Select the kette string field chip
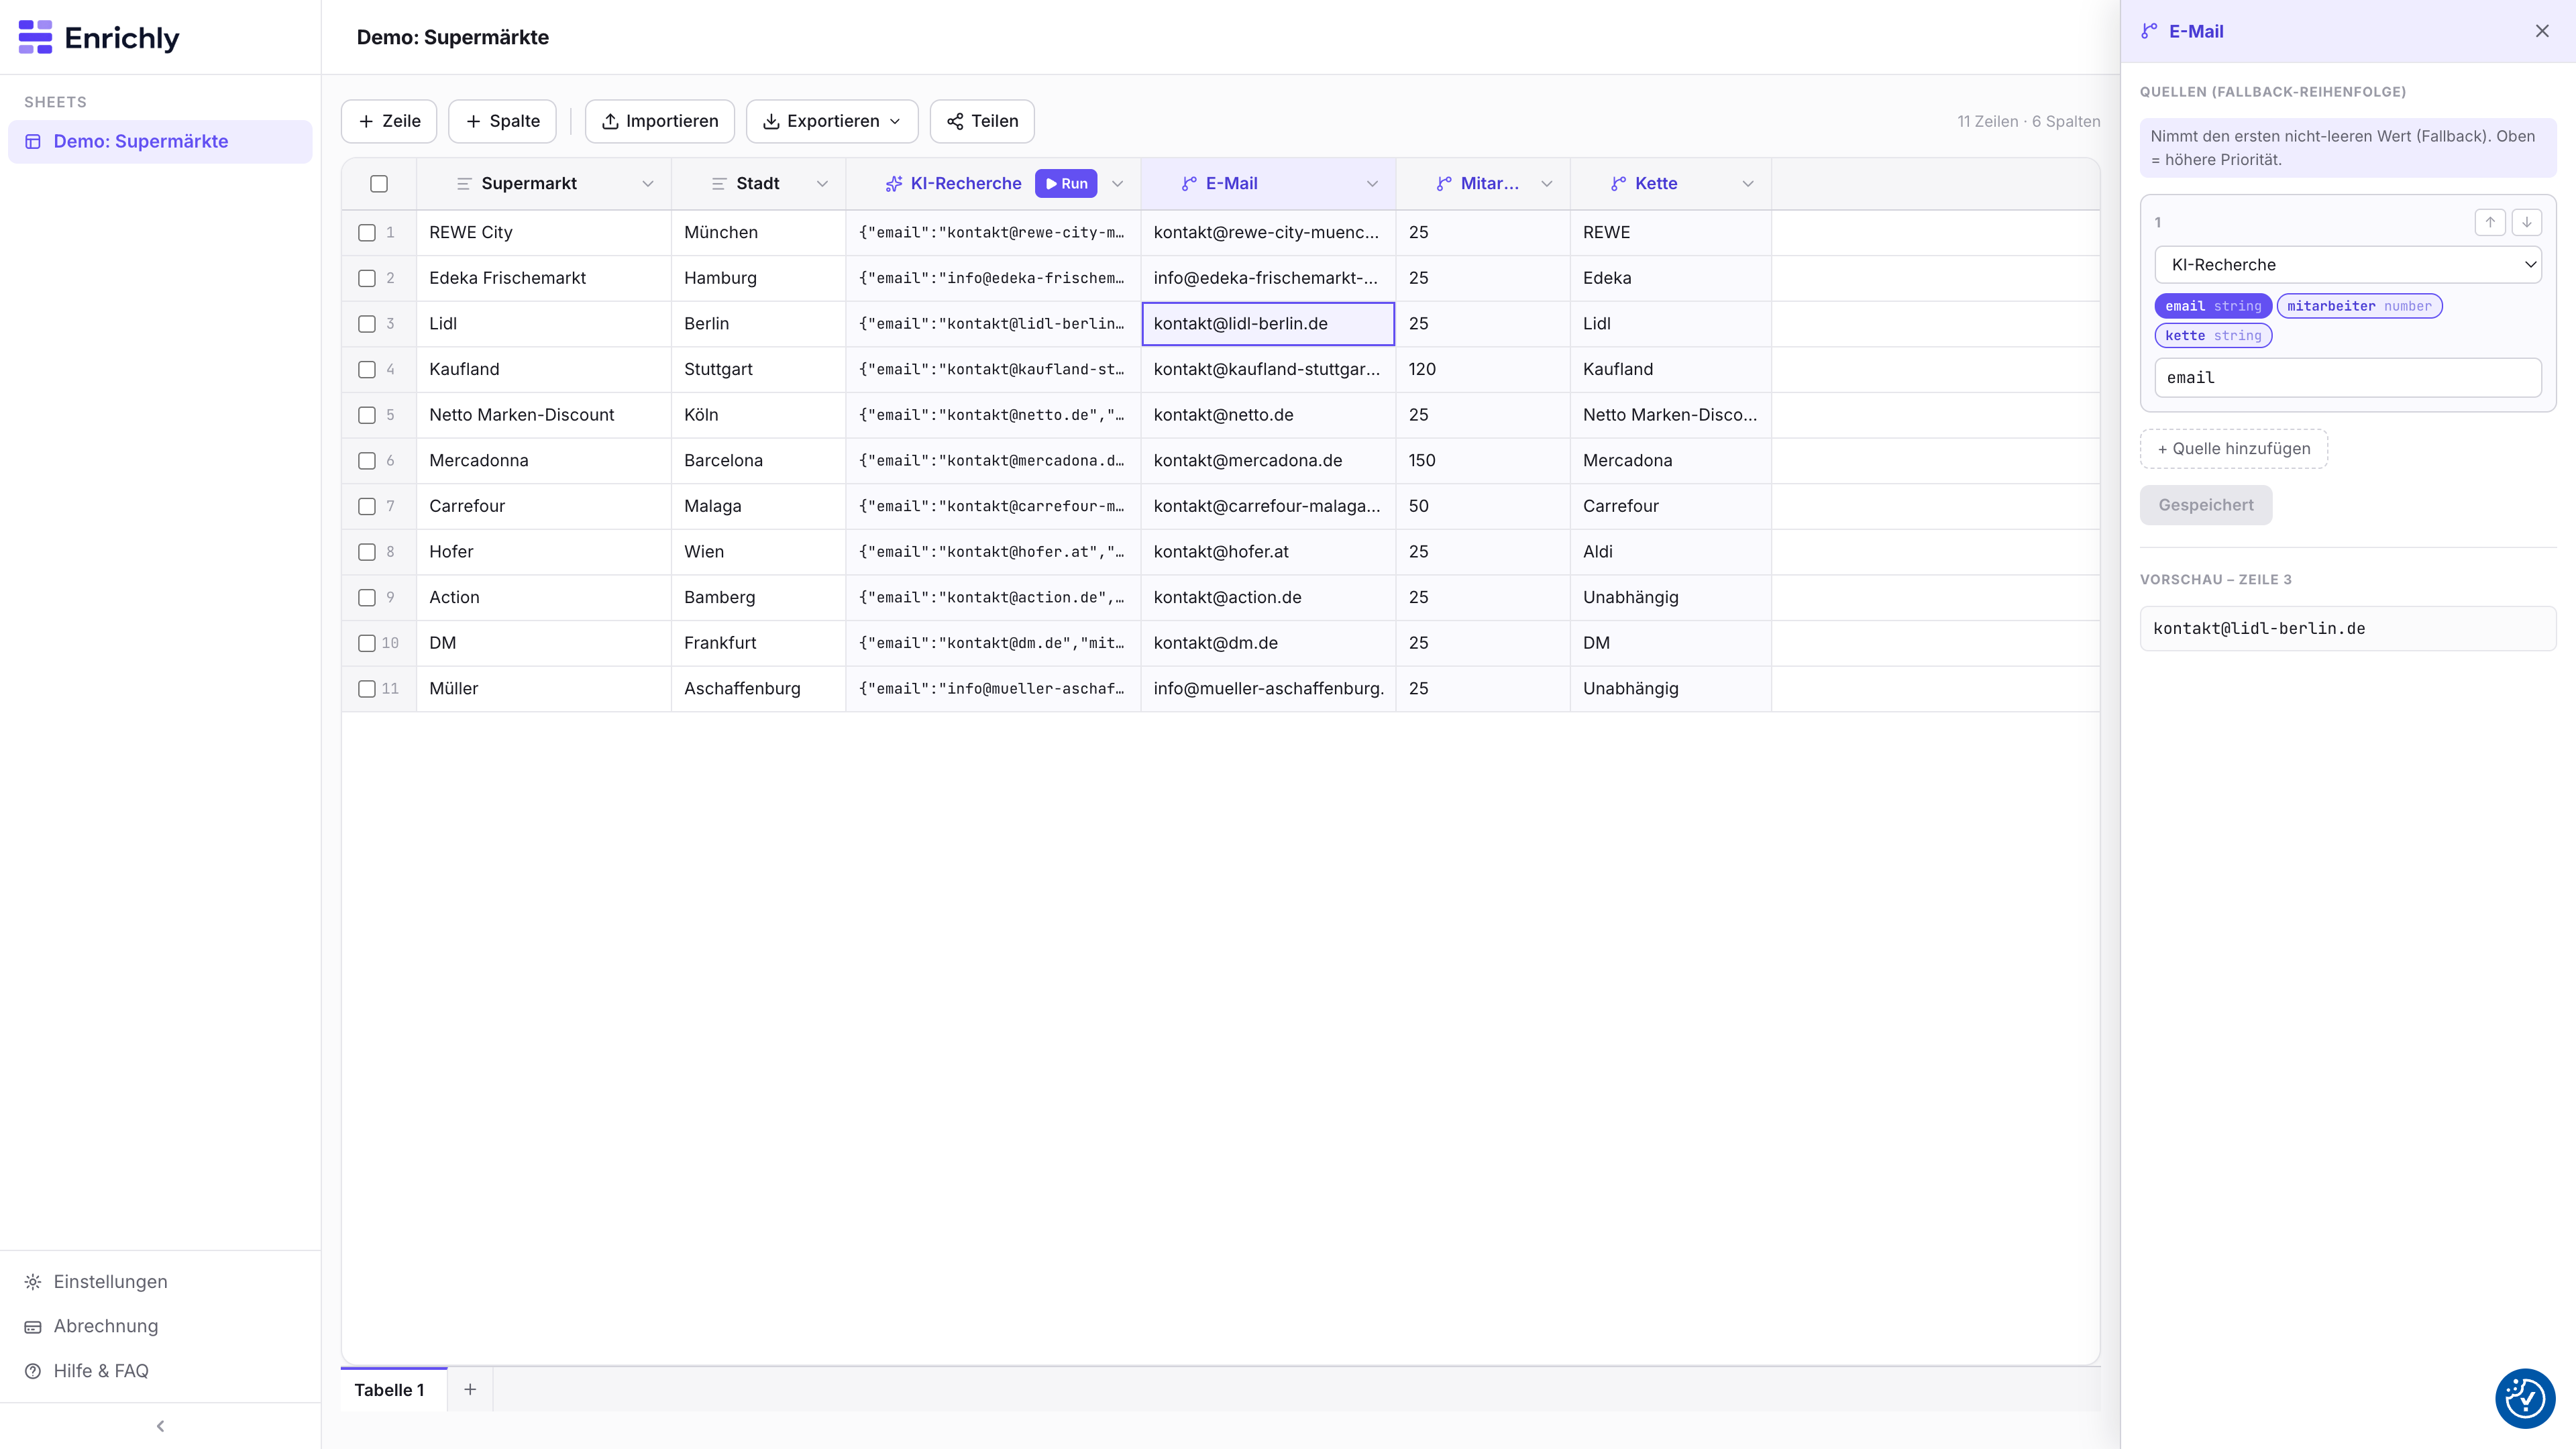 tap(2213, 336)
